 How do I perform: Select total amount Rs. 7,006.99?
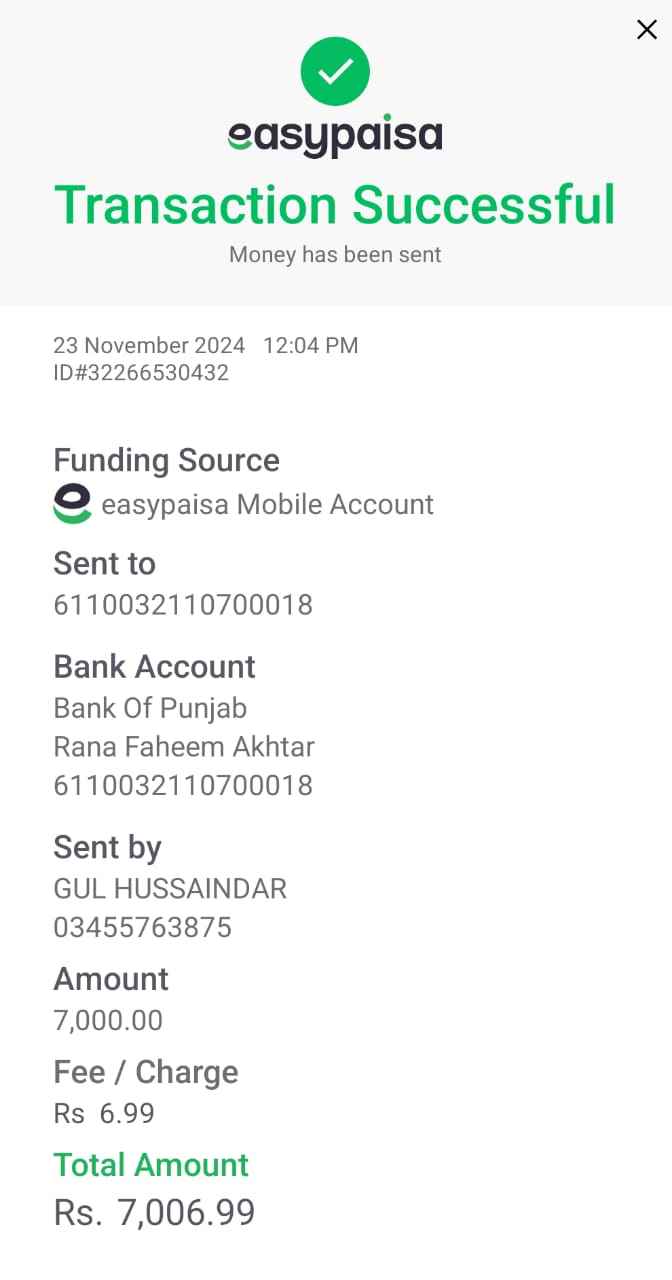pos(154,1213)
